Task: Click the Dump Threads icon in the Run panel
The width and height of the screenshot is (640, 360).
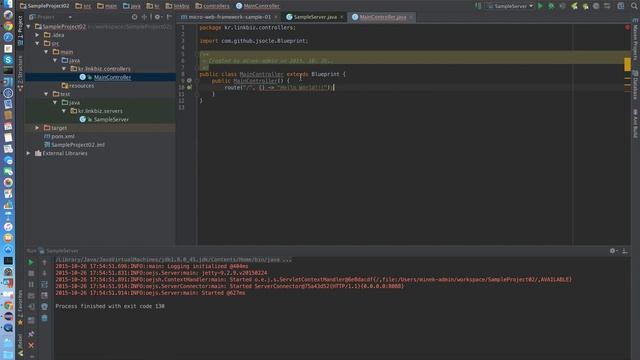Action: click(31, 295)
